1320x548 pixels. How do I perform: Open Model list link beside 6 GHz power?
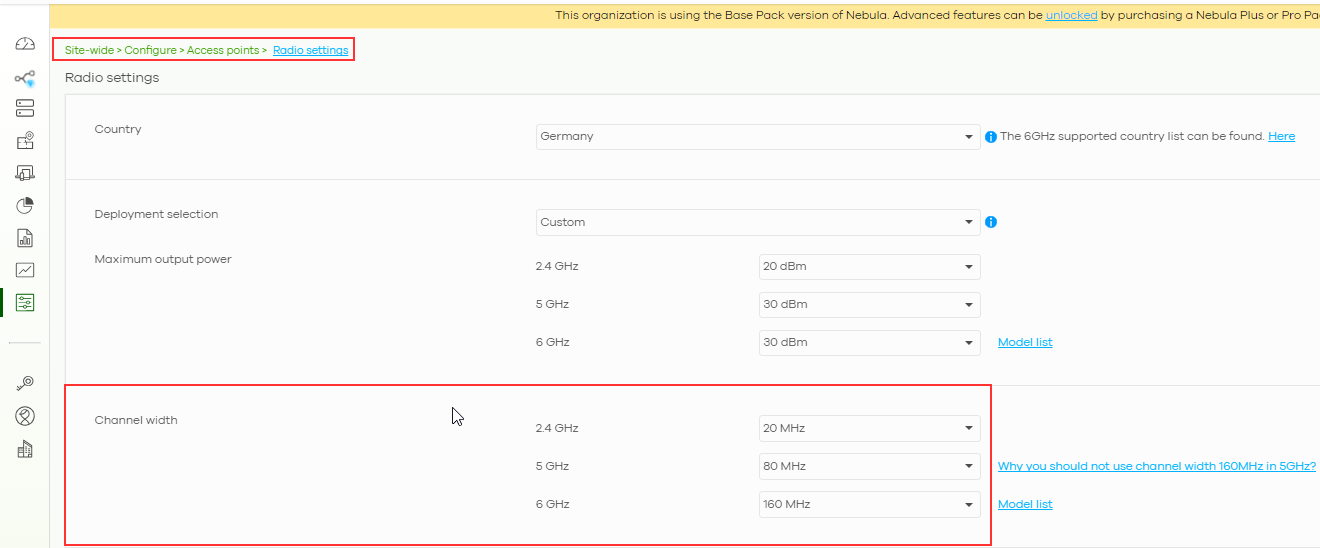coord(1024,342)
